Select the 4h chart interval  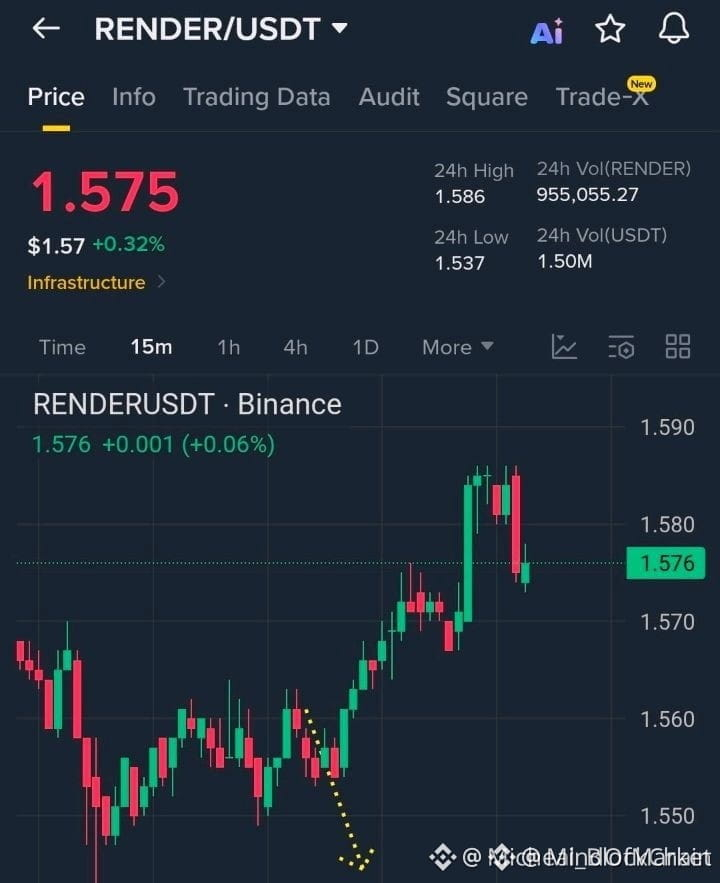pos(296,347)
